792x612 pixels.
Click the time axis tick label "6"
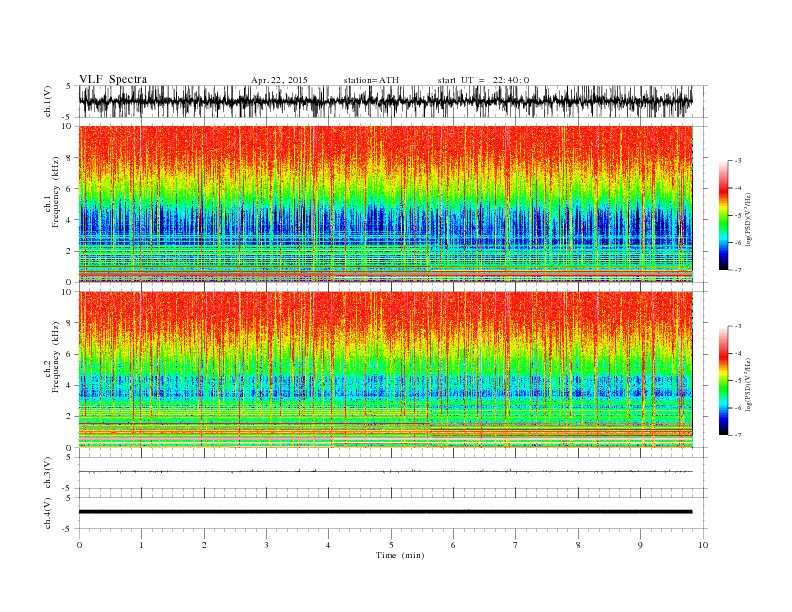click(453, 545)
